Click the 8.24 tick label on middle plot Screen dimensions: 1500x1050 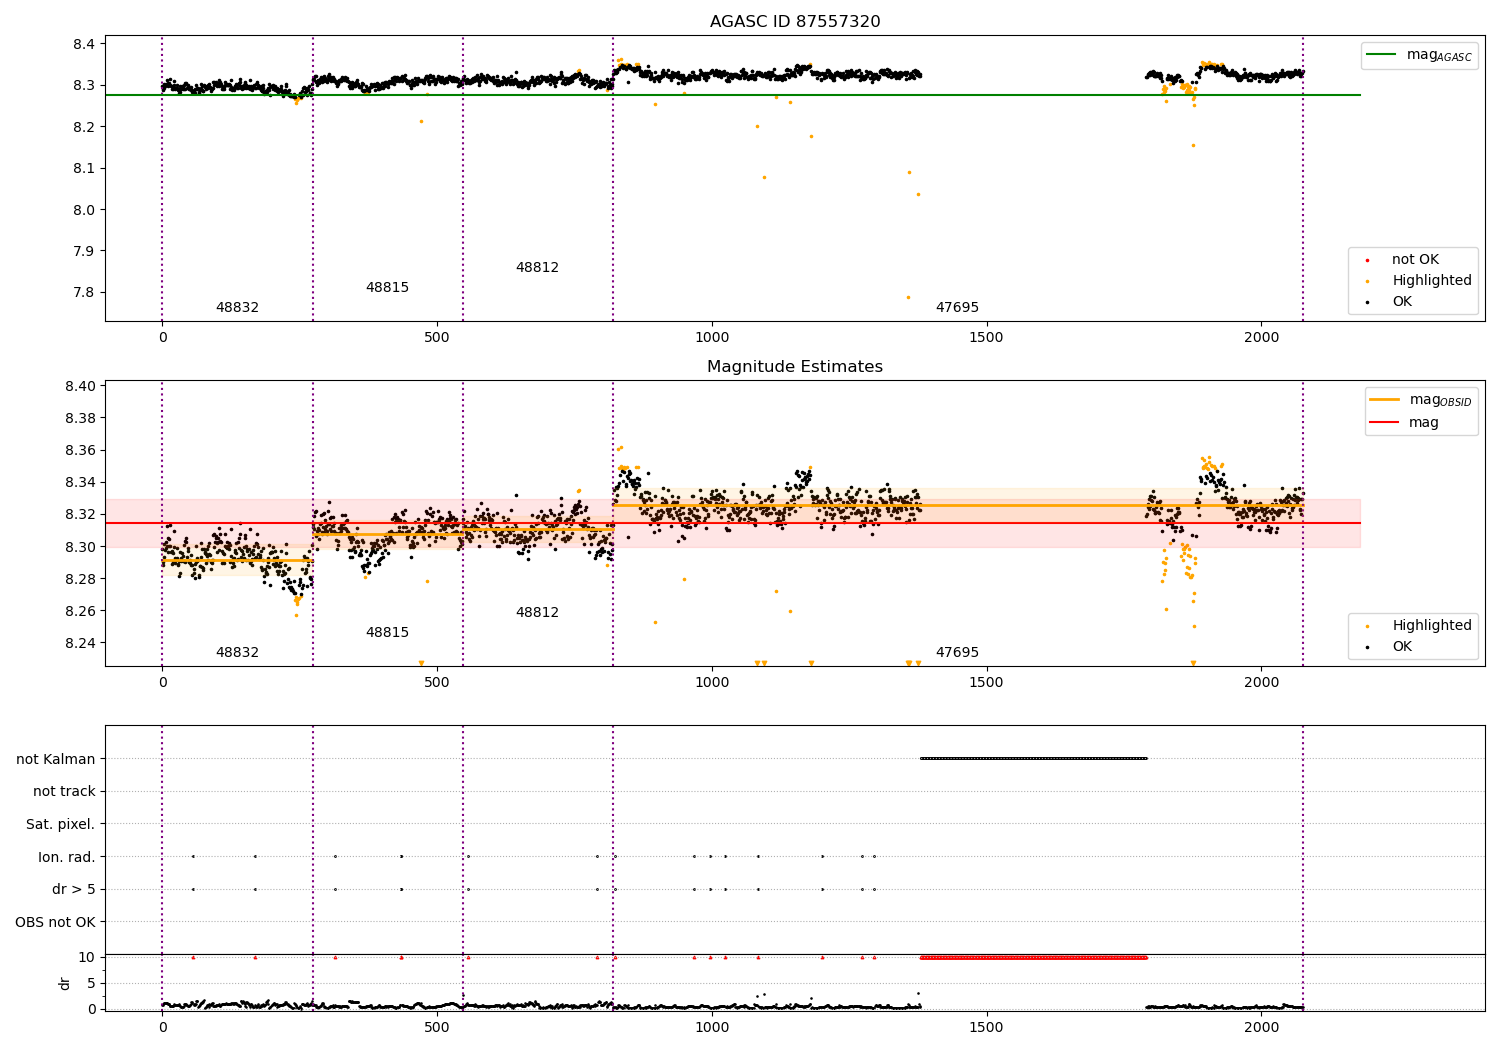click(80, 644)
